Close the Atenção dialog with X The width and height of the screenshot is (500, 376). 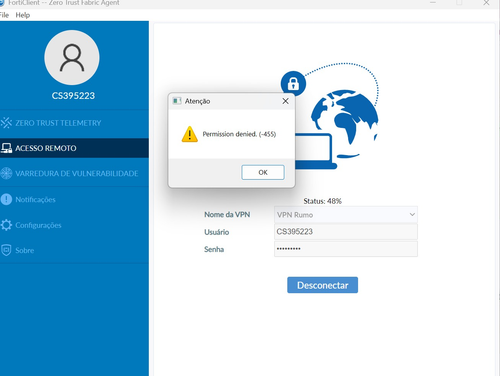click(285, 101)
